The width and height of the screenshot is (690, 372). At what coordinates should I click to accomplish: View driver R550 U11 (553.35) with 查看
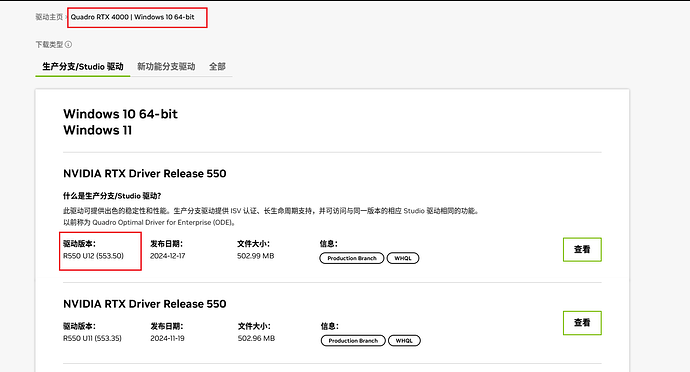tap(582, 323)
